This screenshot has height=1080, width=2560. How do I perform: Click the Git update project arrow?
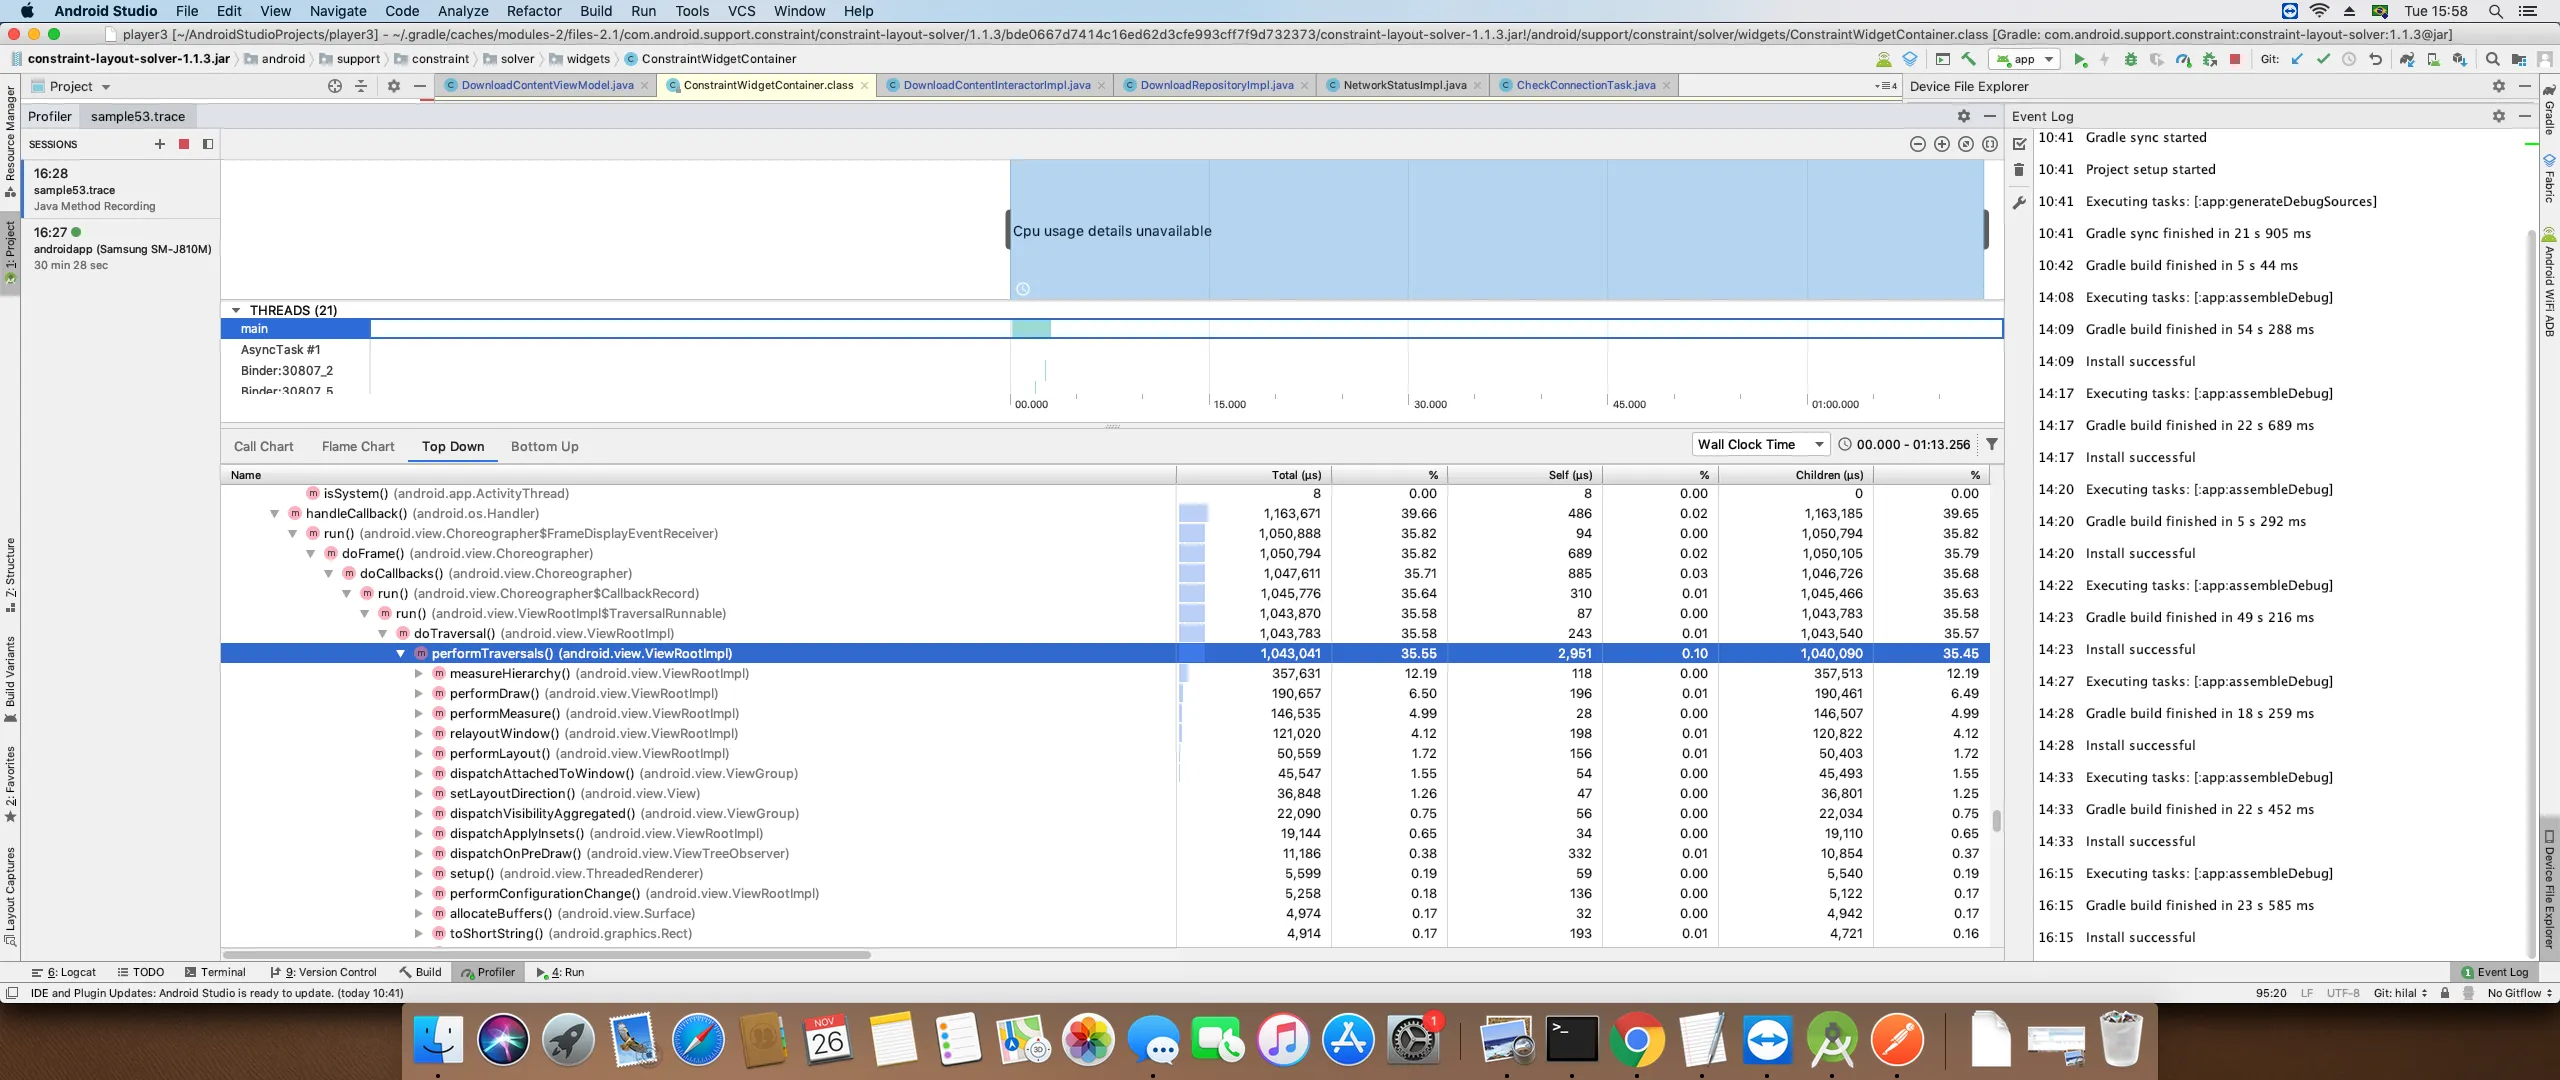[x=2297, y=59]
